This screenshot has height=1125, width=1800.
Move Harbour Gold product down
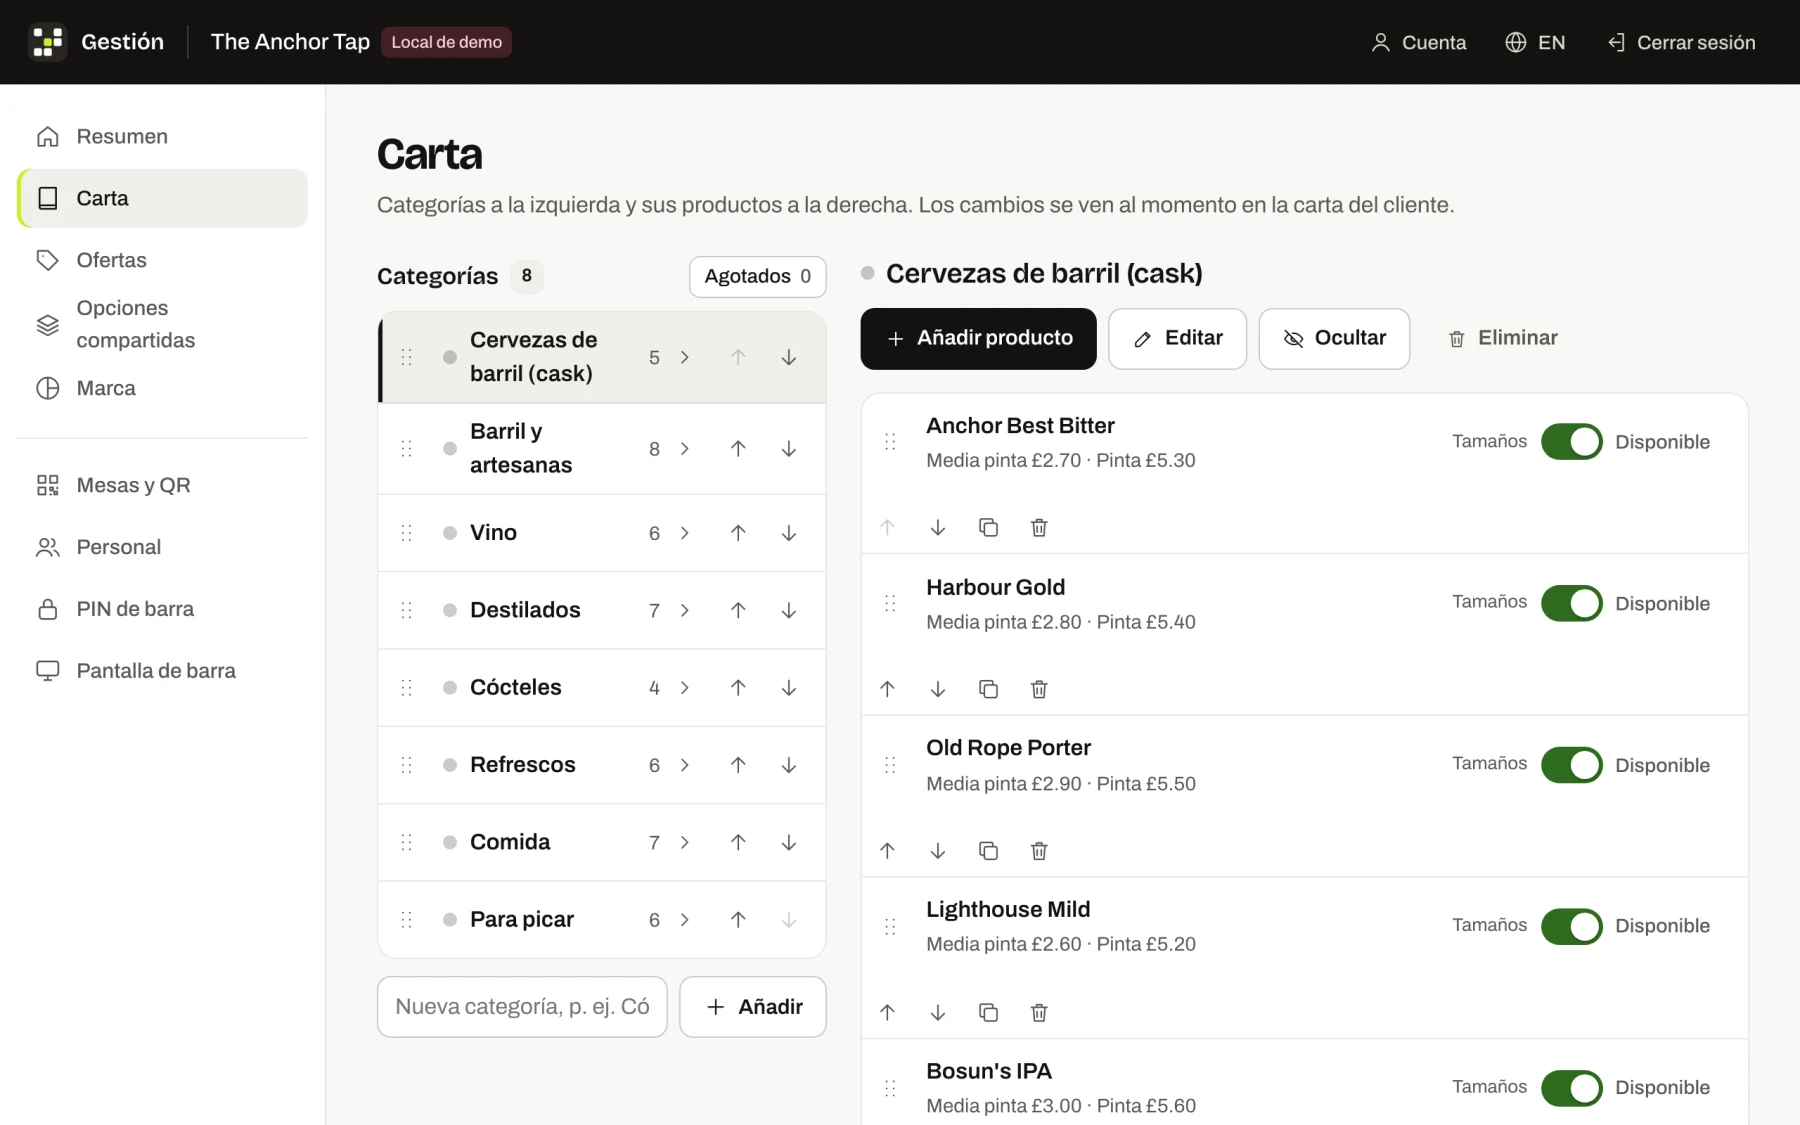tap(938, 689)
